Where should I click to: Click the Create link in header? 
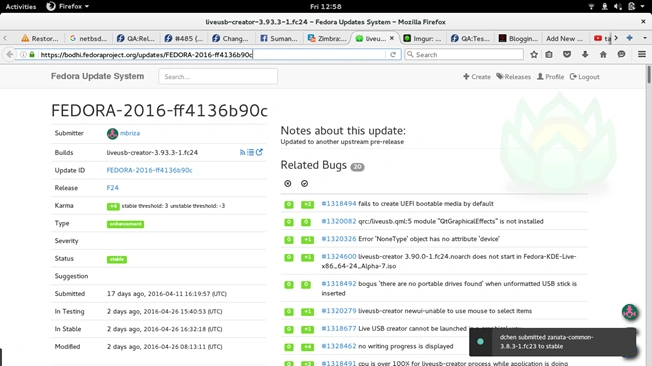click(x=477, y=77)
